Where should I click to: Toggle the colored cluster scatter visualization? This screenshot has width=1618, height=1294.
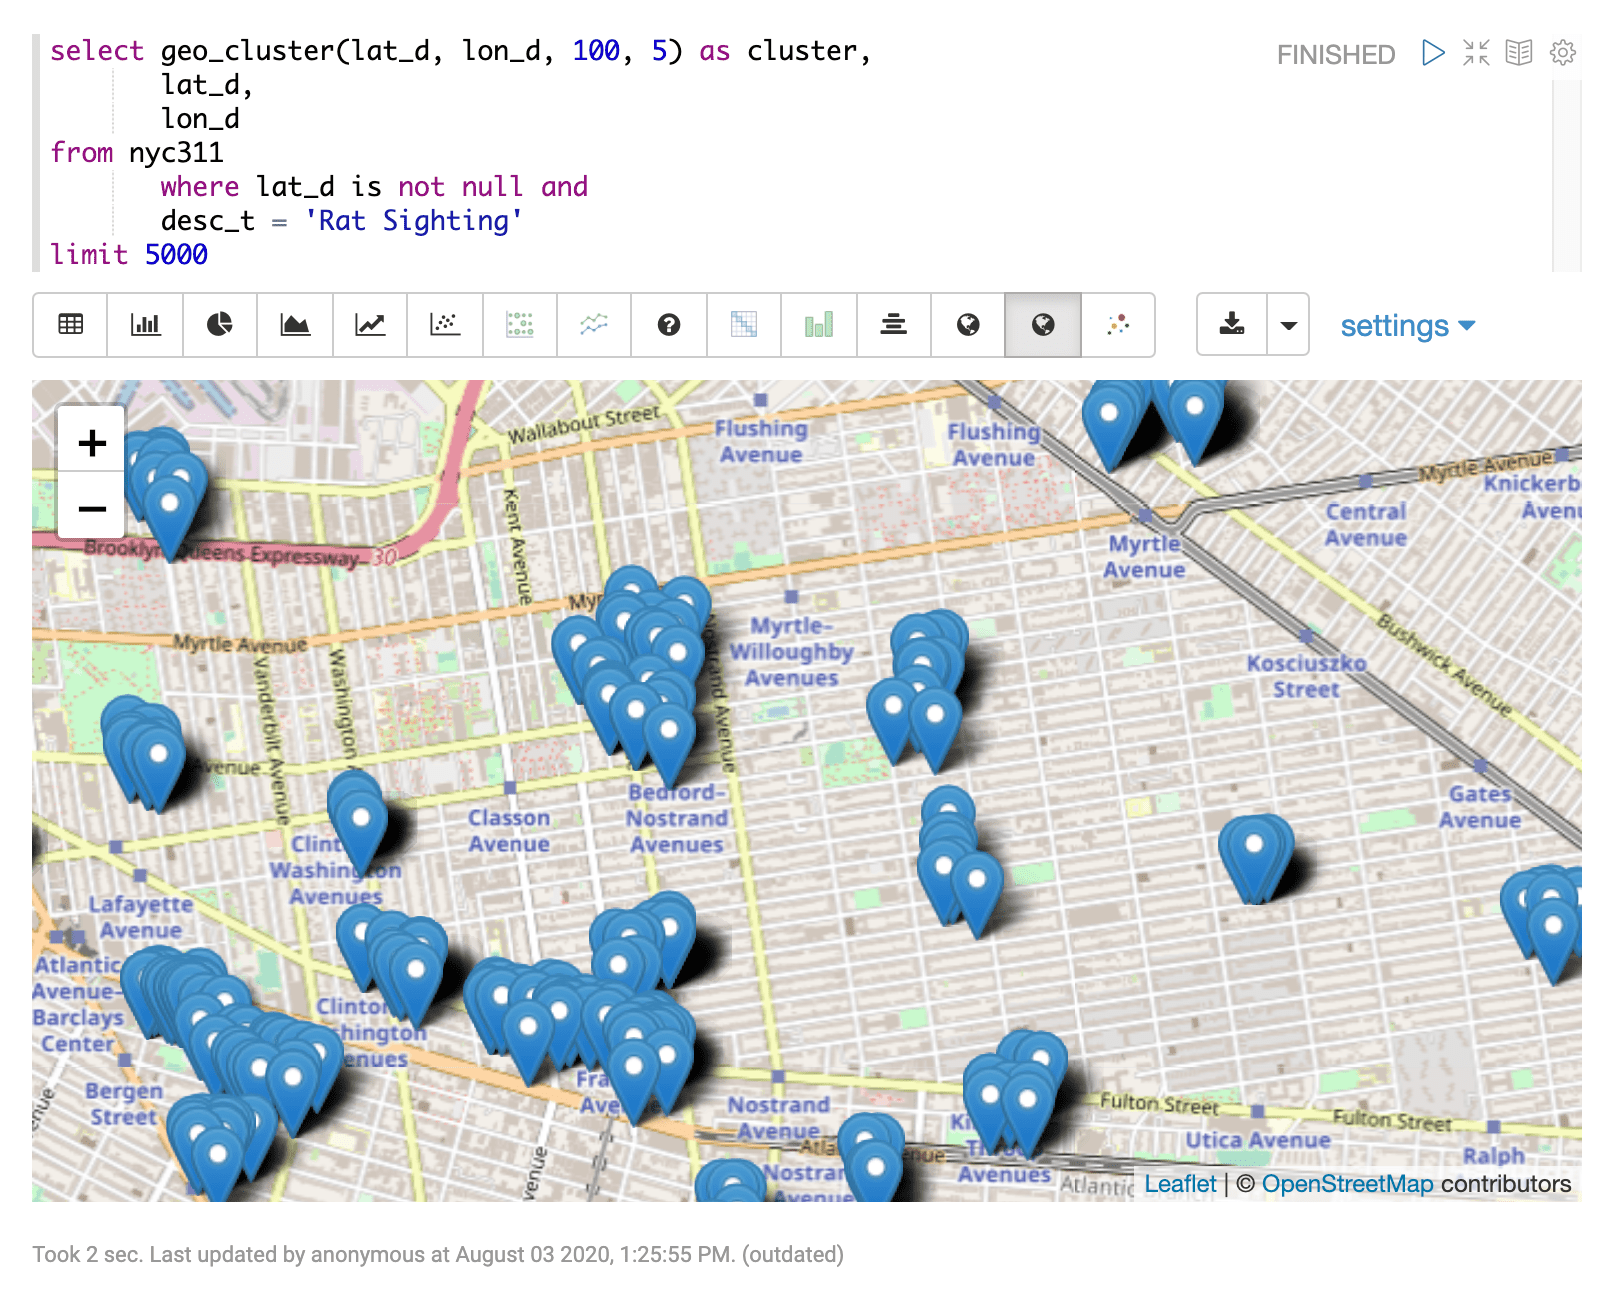pyautogui.click(x=1118, y=325)
